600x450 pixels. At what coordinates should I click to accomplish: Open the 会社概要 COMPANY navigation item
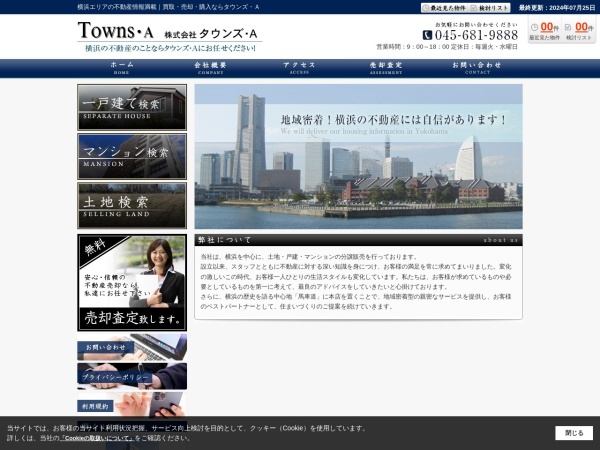210,68
